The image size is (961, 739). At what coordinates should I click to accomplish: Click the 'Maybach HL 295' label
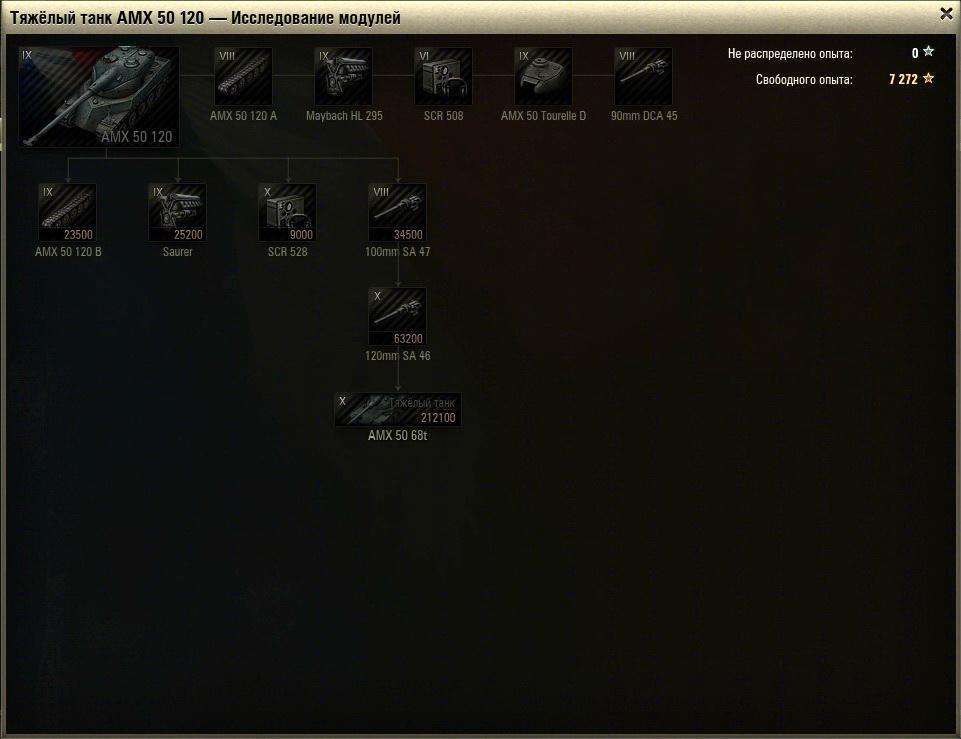344,116
